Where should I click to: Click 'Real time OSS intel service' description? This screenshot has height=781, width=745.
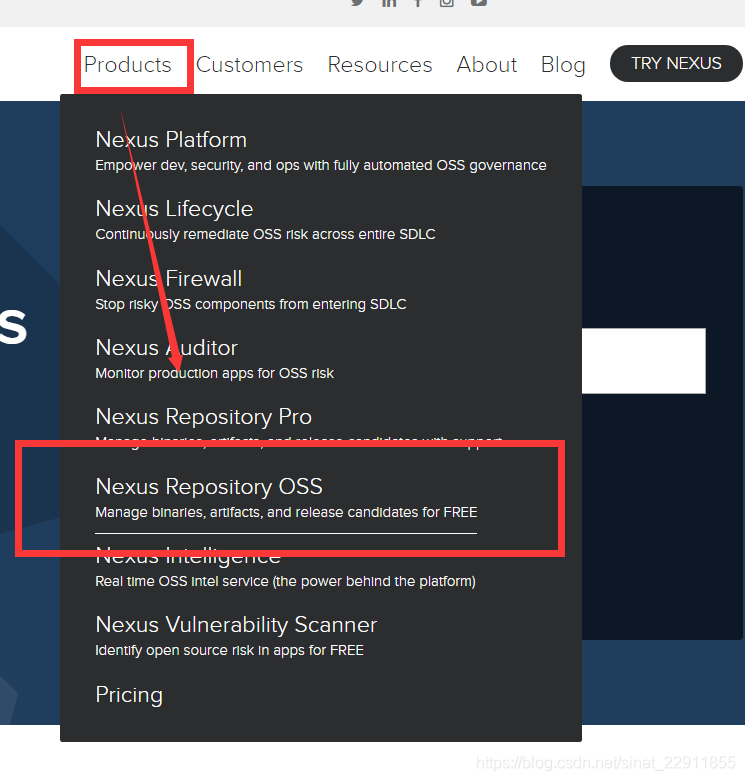(x=285, y=581)
